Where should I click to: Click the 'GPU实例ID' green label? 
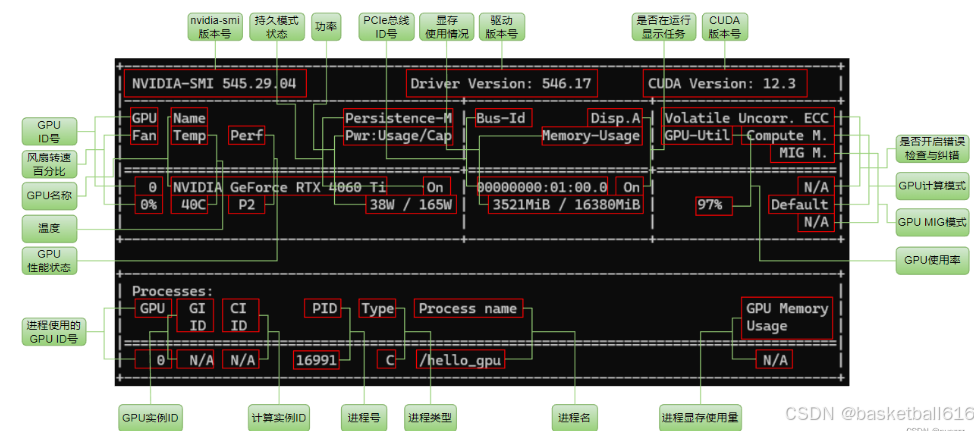click(151, 417)
